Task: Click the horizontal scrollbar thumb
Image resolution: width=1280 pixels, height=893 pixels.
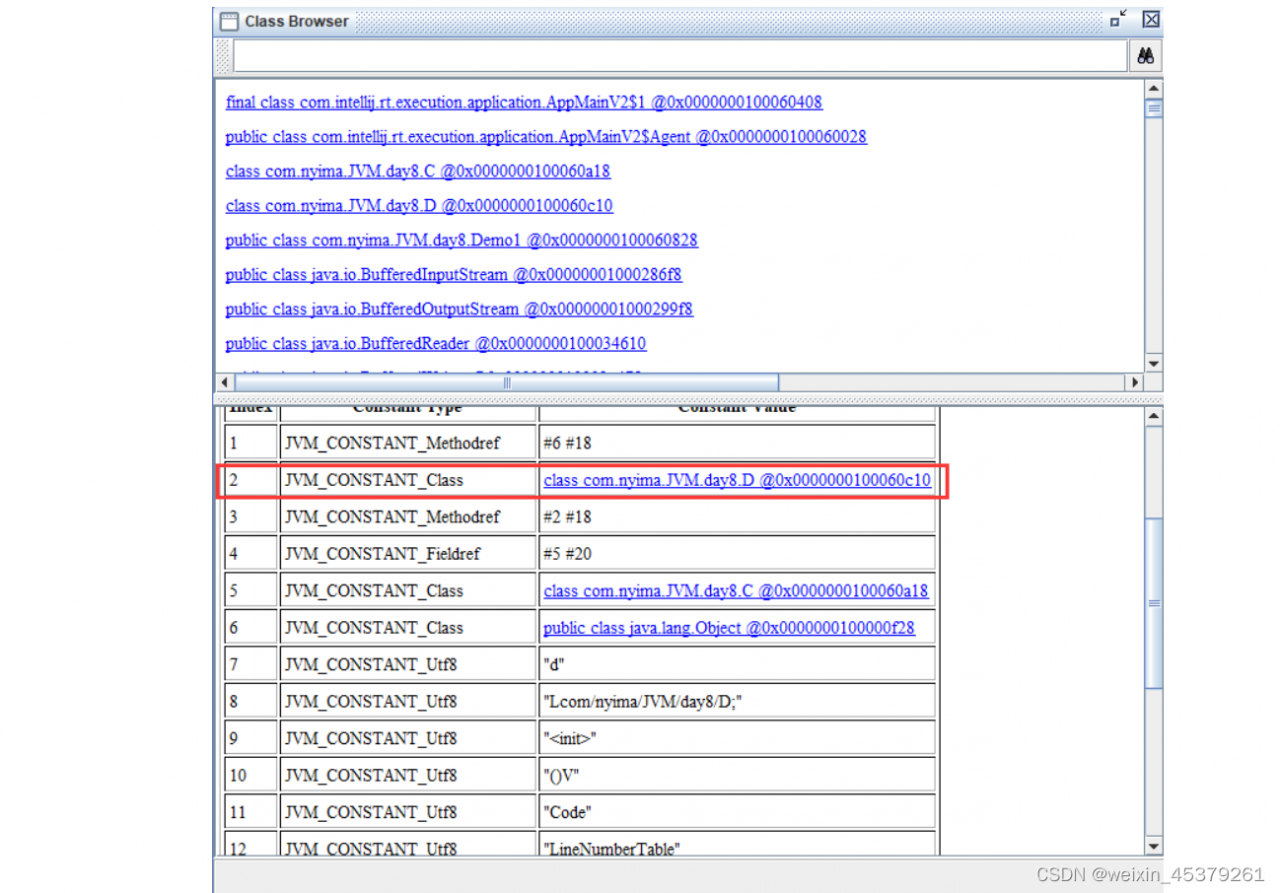Action: click(x=507, y=382)
